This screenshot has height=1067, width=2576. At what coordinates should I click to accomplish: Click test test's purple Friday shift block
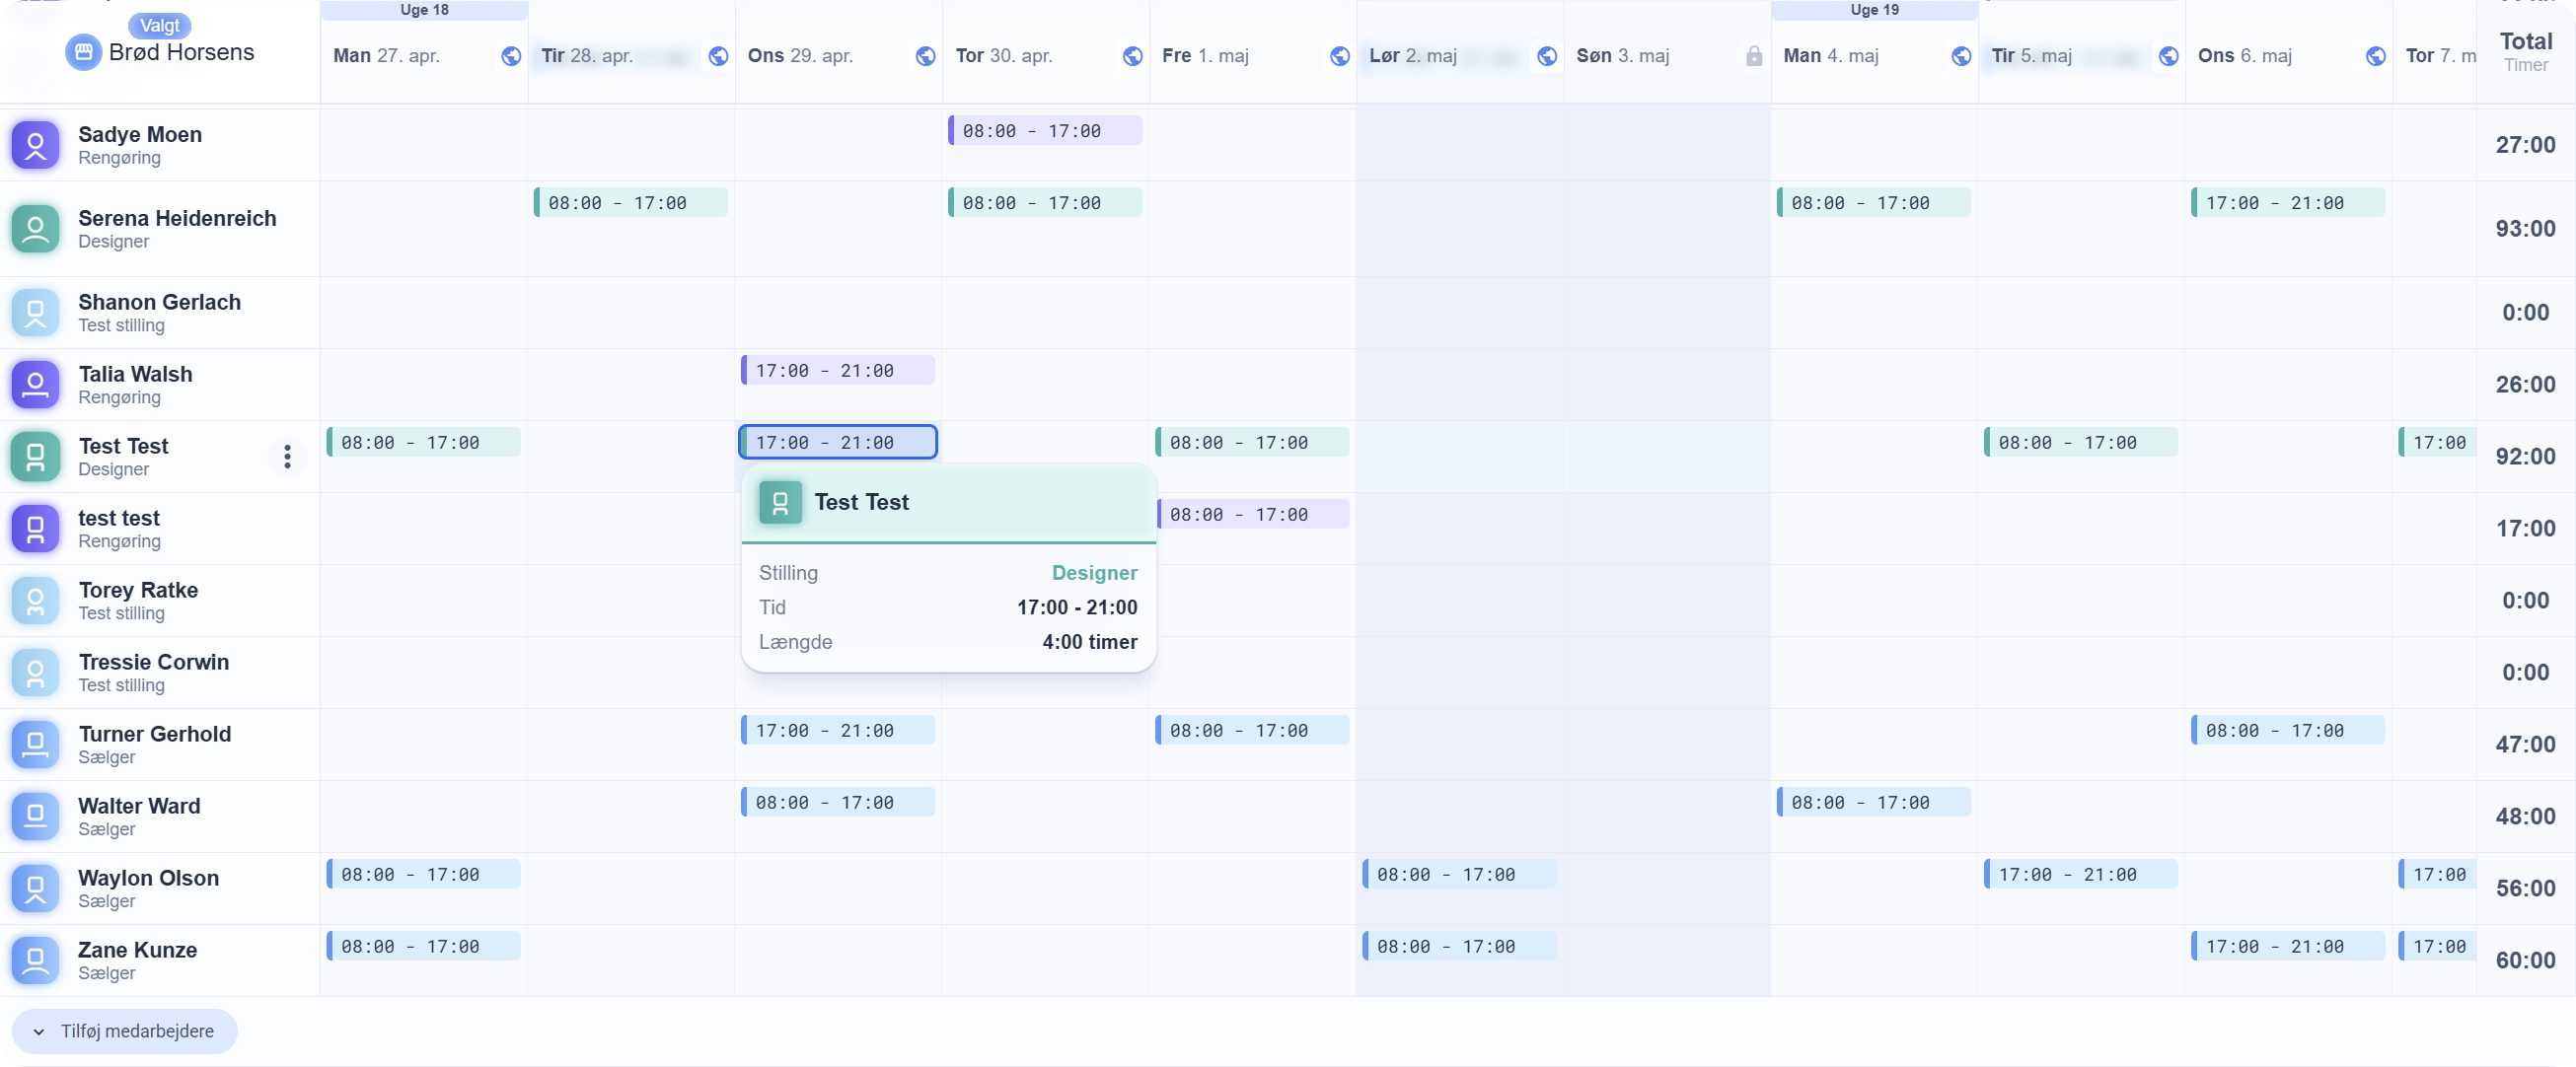coord(1252,515)
